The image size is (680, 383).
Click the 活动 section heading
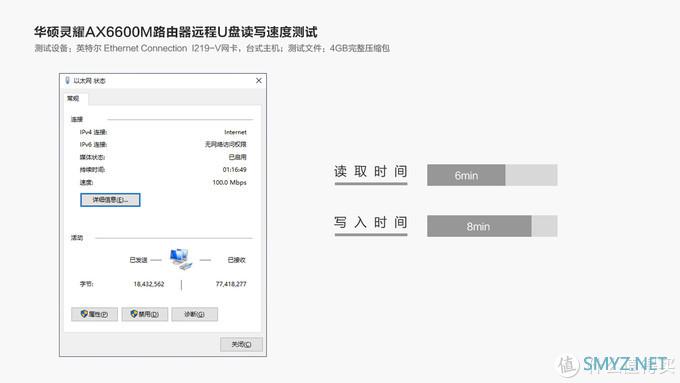(x=77, y=238)
